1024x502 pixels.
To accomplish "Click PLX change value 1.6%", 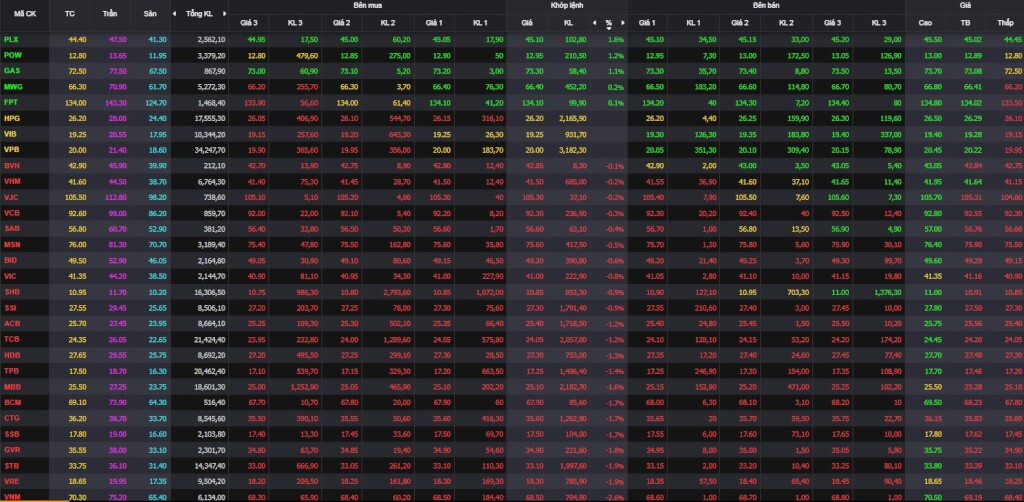I will point(616,40).
